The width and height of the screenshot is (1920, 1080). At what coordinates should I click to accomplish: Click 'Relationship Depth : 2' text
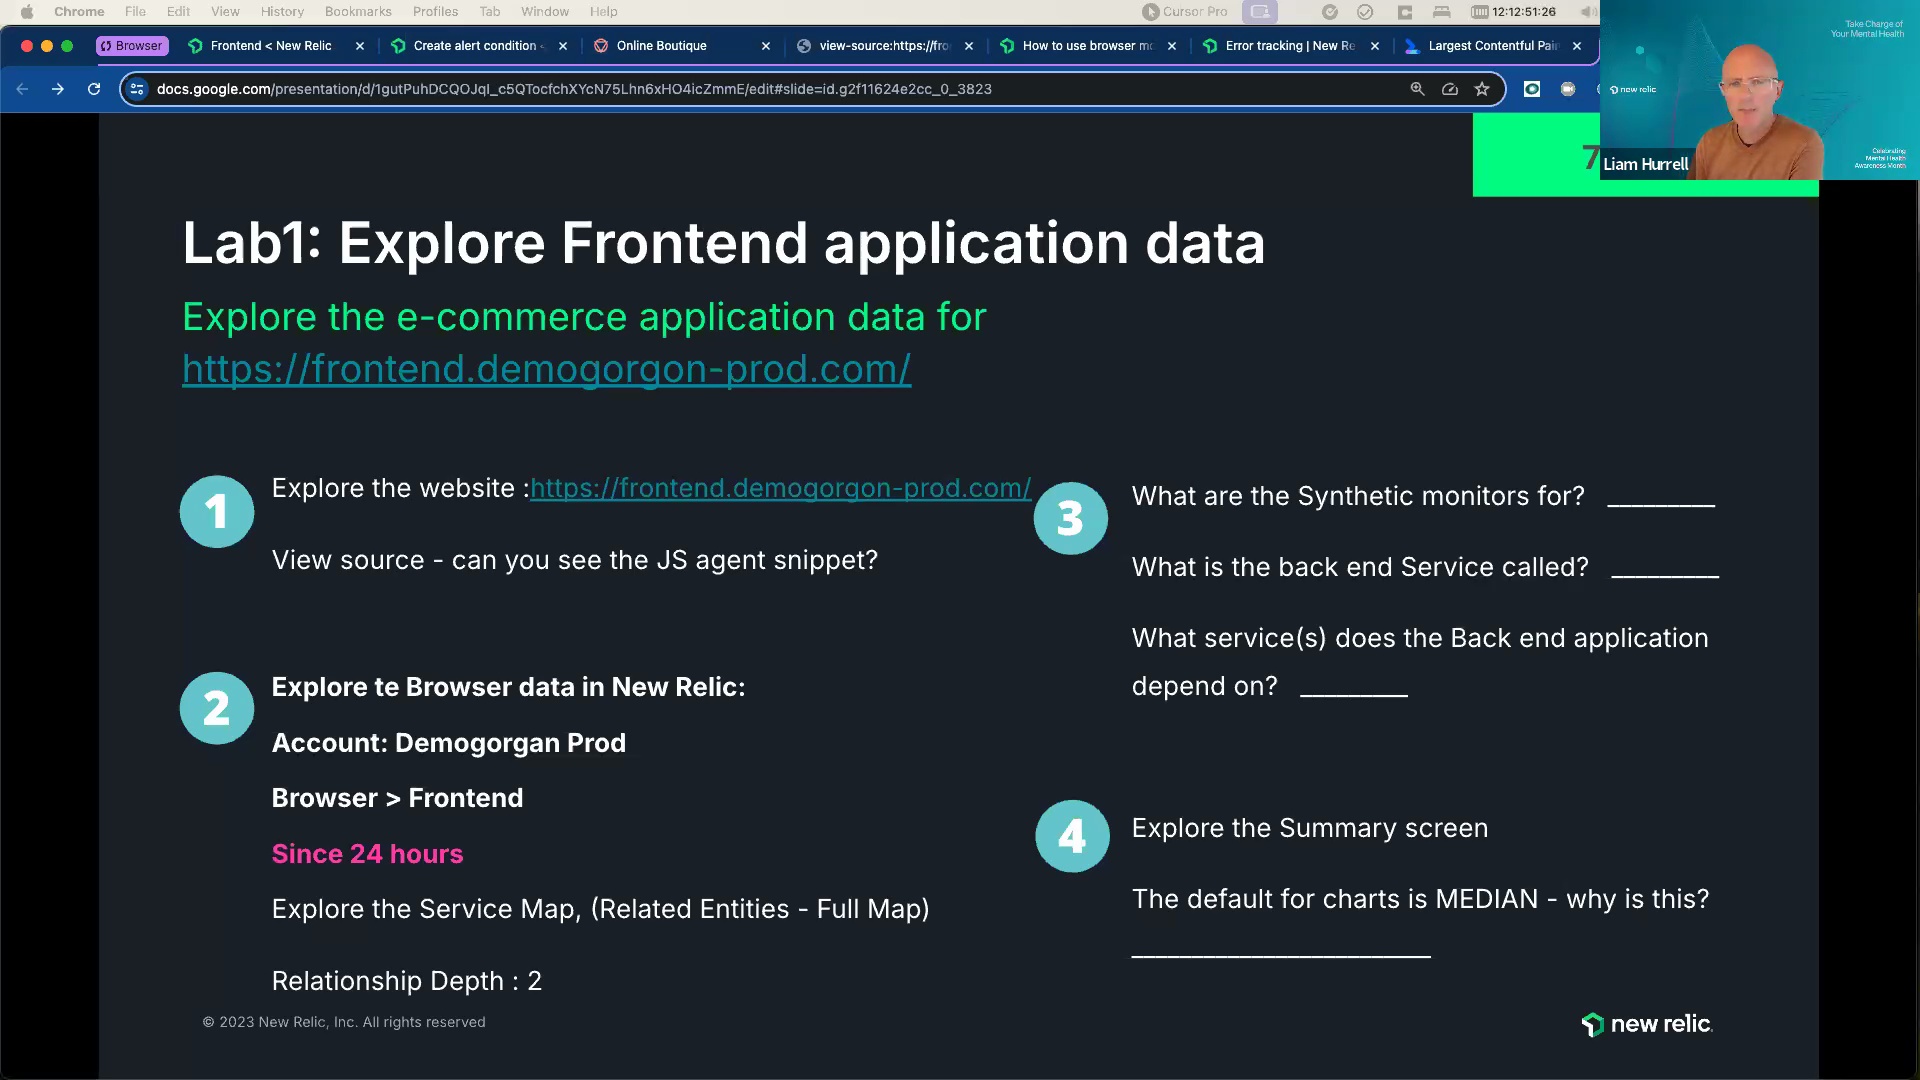pyautogui.click(x=406, y=981)
